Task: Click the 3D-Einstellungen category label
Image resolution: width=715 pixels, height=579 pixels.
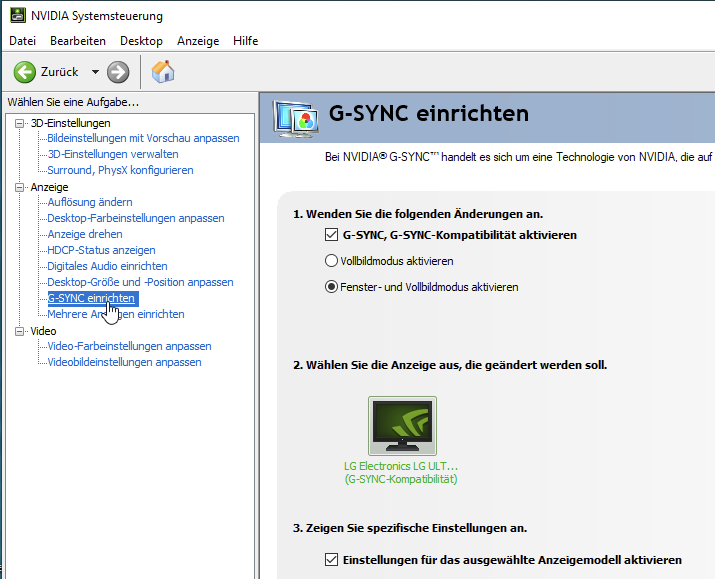Action: 71,123
